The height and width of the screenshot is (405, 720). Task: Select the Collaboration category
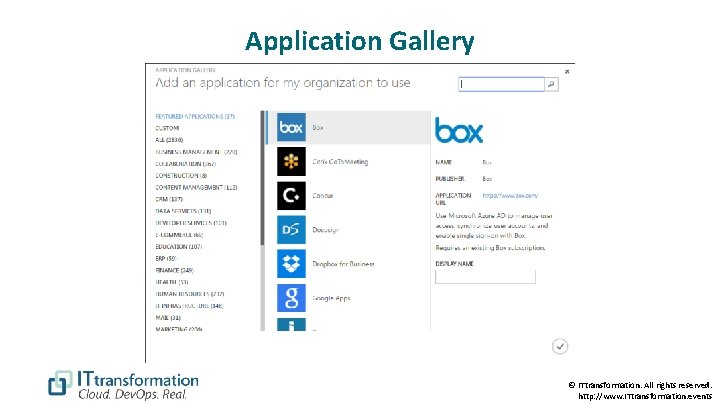click(186, 164)
